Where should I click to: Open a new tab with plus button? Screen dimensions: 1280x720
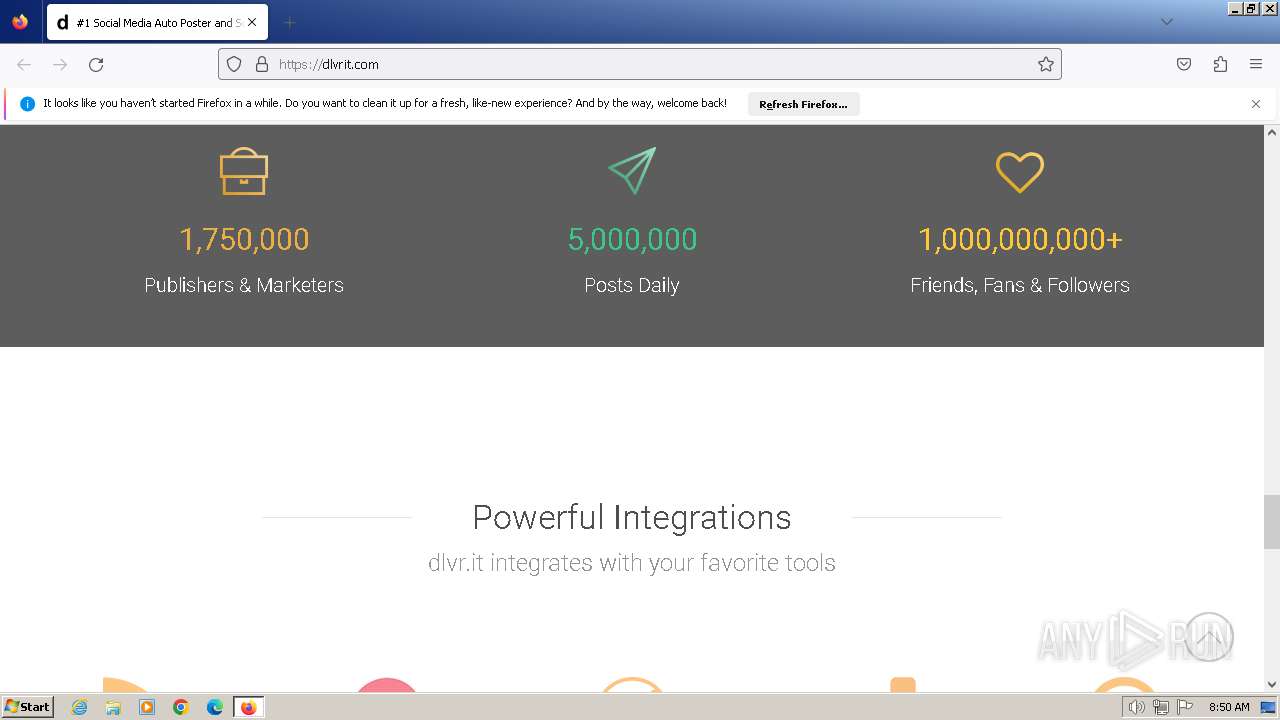(x=289, y=22)
